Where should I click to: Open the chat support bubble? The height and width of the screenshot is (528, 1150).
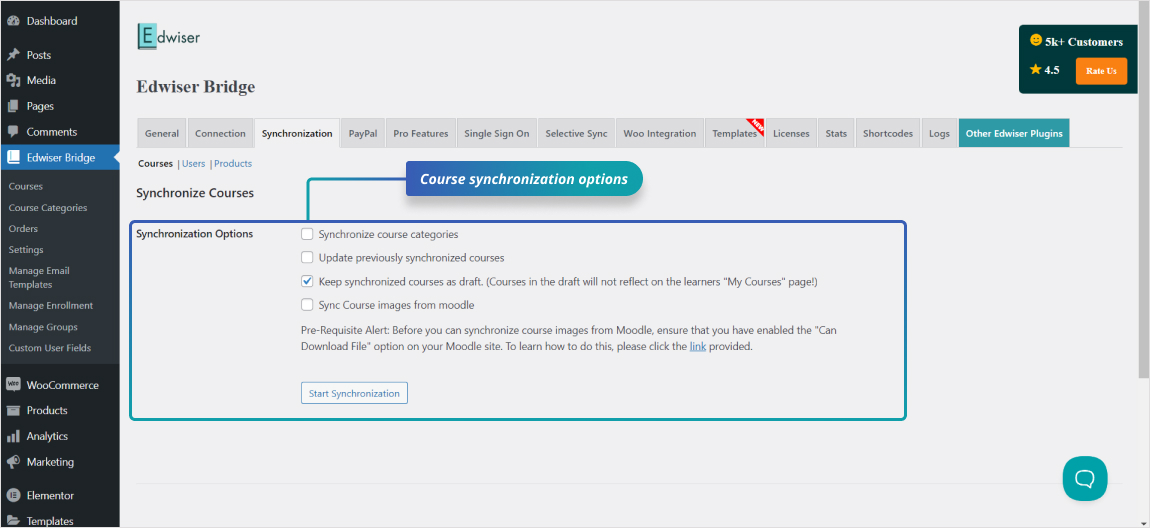tap(1085, 478)
